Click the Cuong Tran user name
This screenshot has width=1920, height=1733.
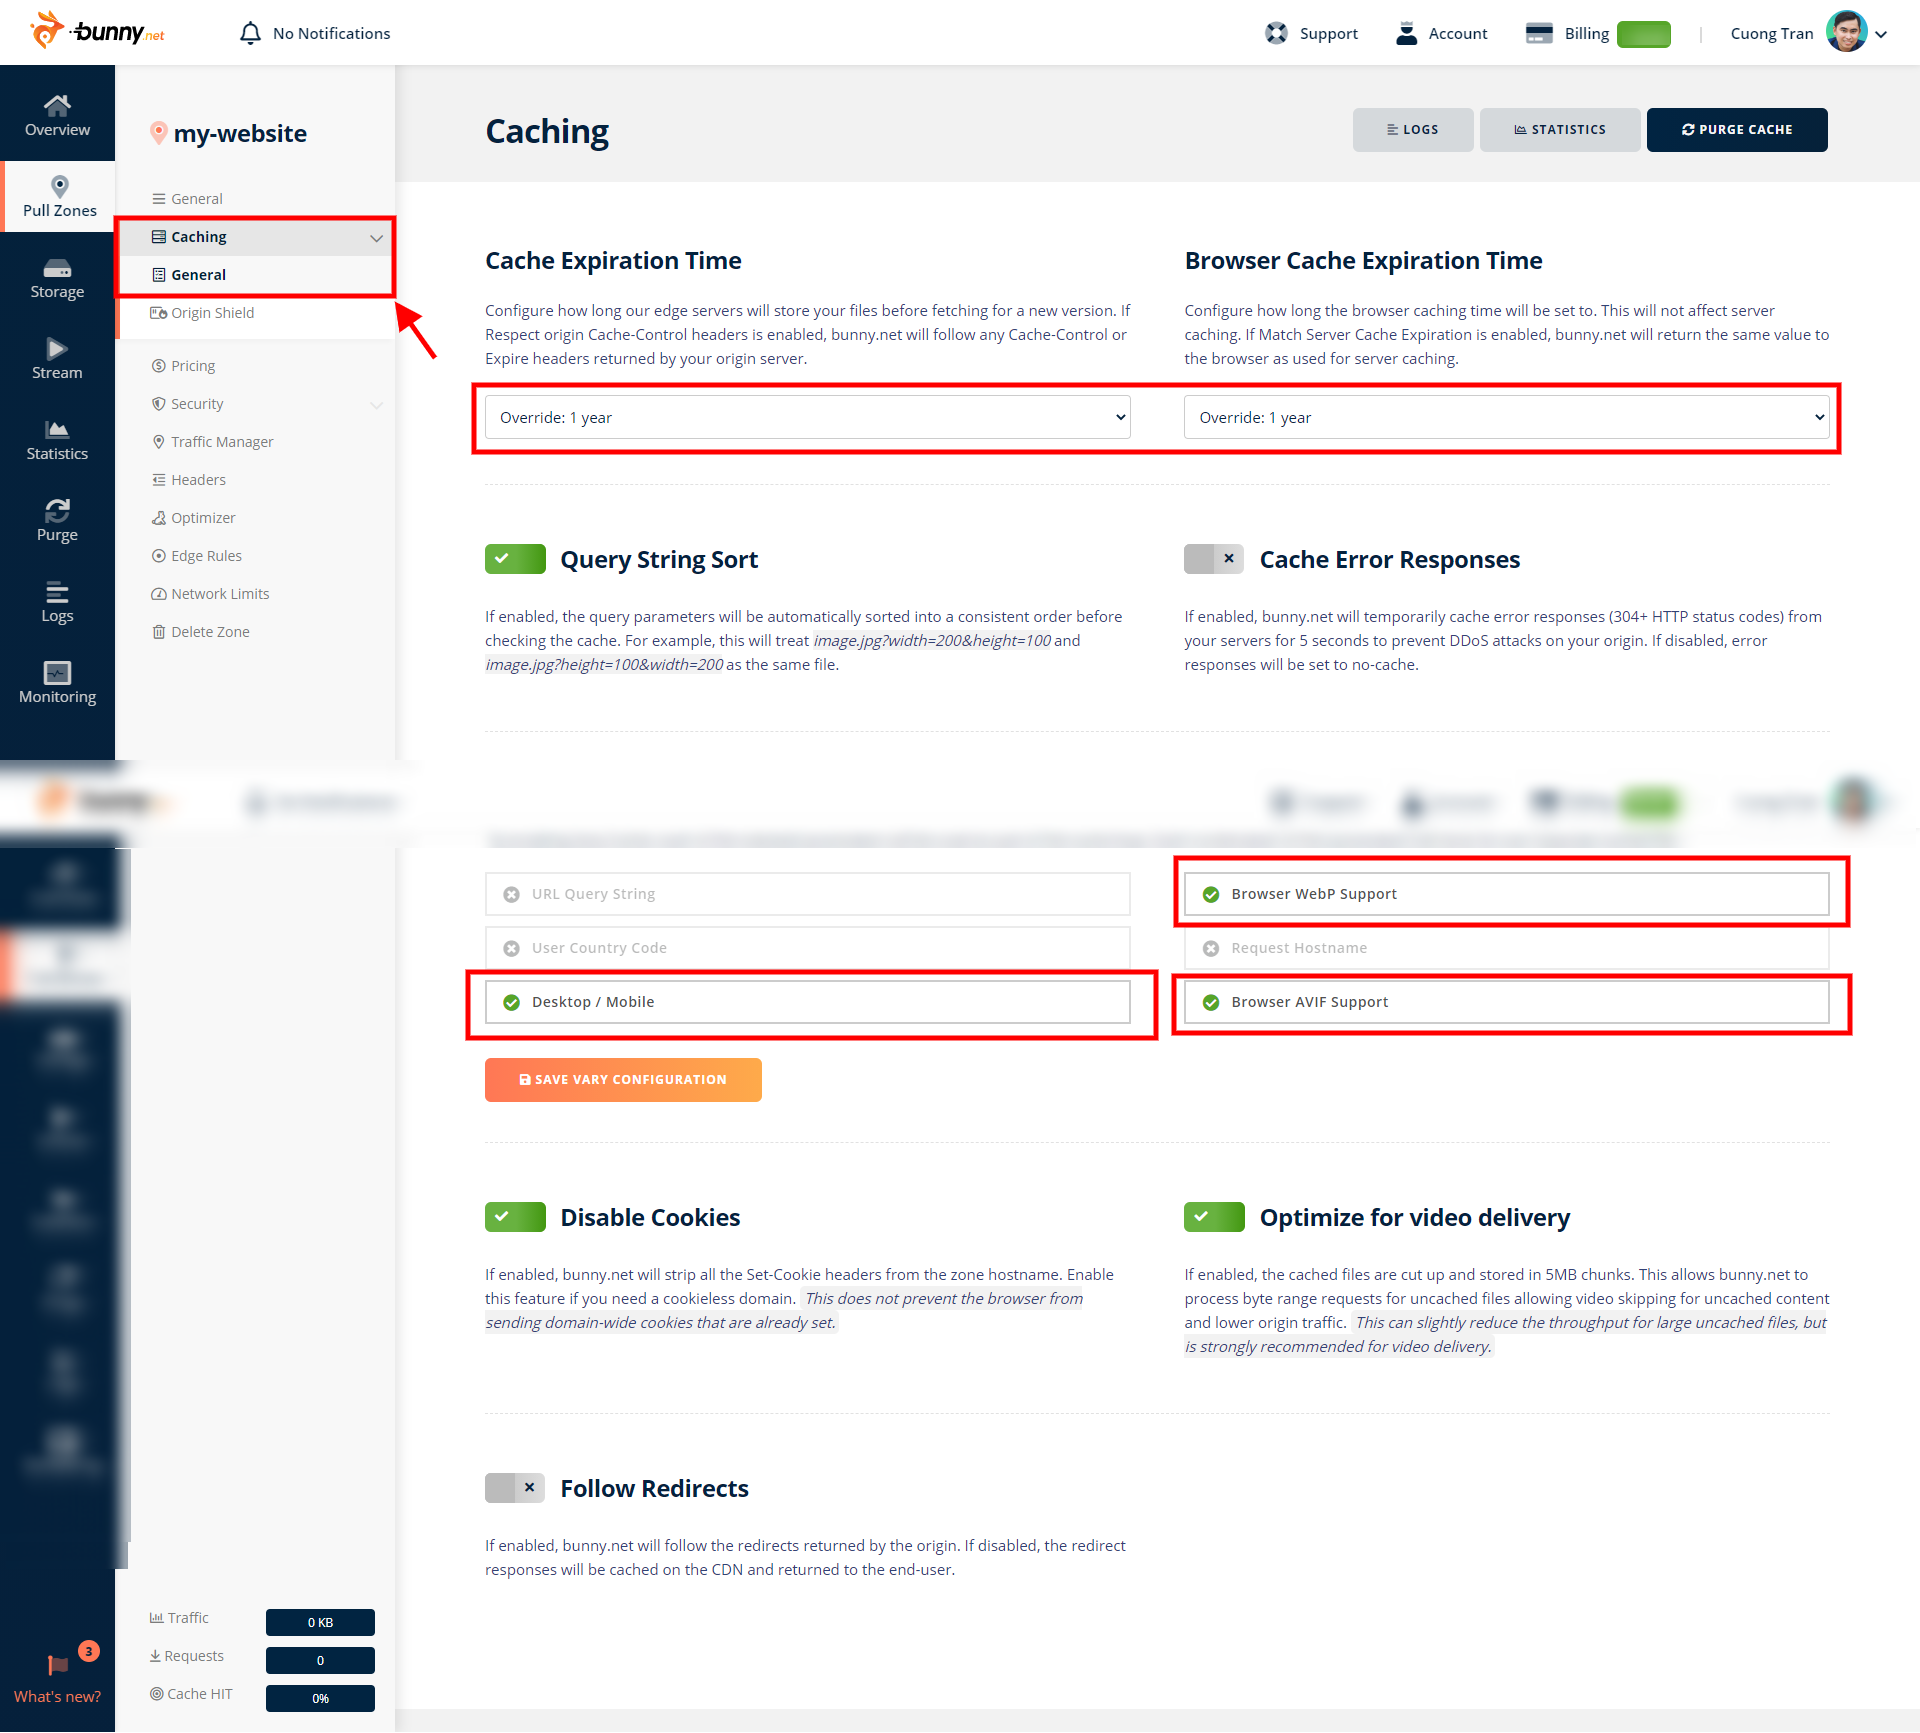(x=1771, y=34)
